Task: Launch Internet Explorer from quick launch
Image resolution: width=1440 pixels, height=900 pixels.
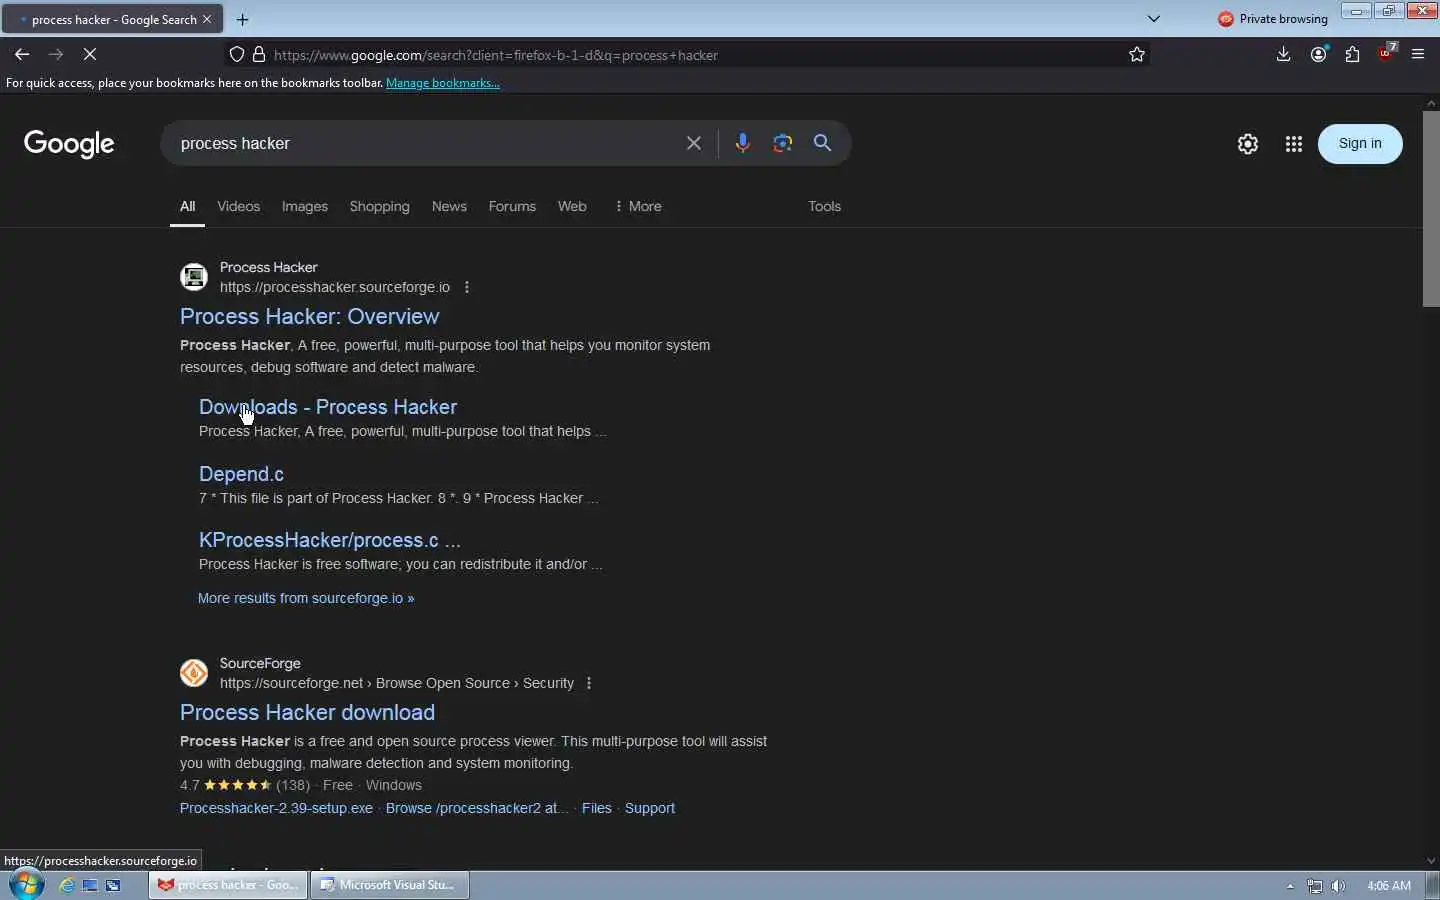Action: tap(67, 885)
